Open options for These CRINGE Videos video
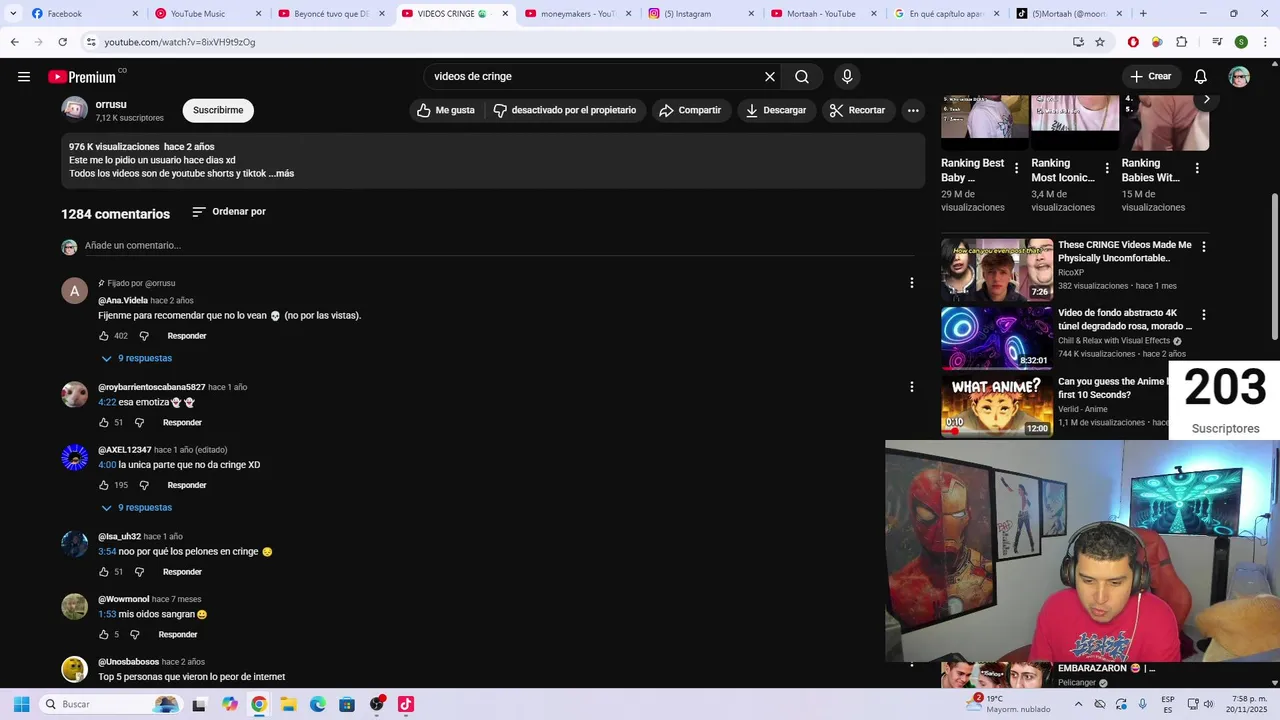1280x720 pixels. pyautogui.click(x=1204, y=246)
